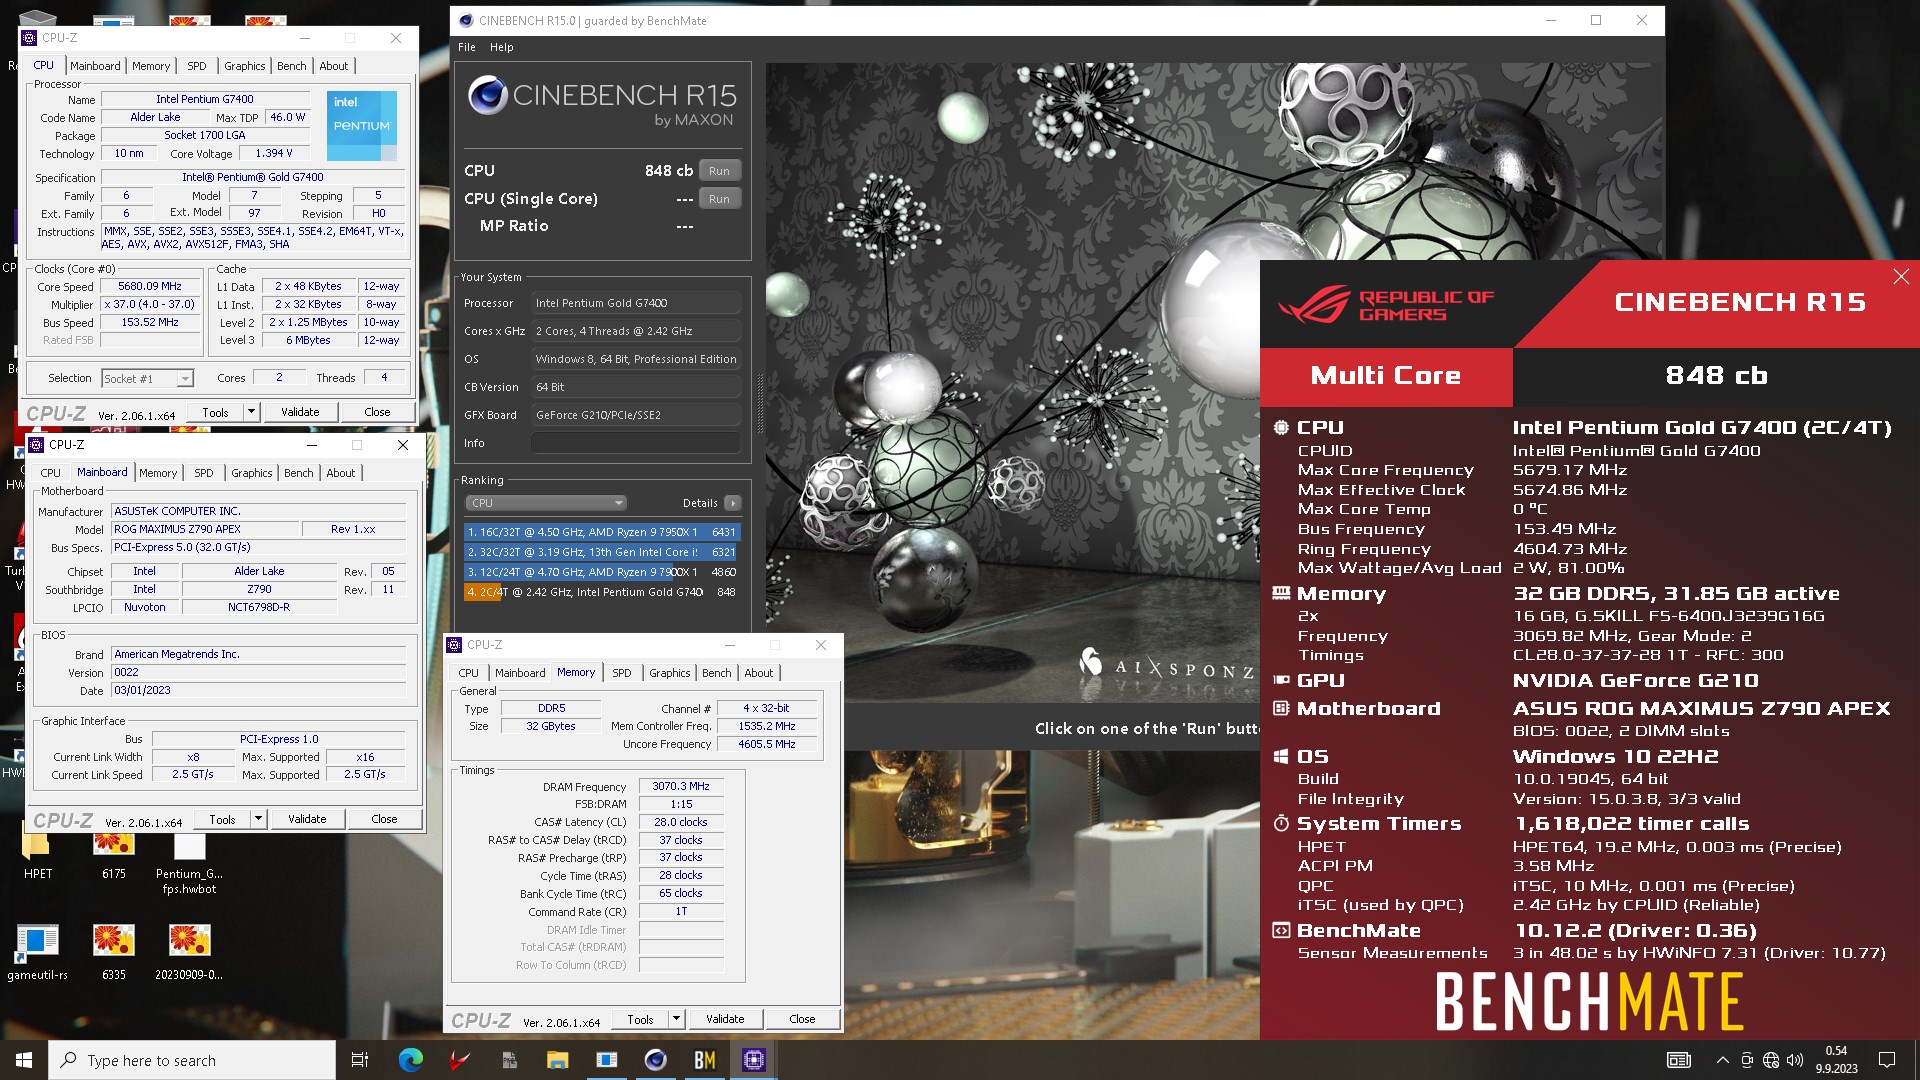The width and height of the screenshot is (1920, 1080).
Task: Switch to Mainboard tab in top CPU-Z window
Action: tap(95, 66)
